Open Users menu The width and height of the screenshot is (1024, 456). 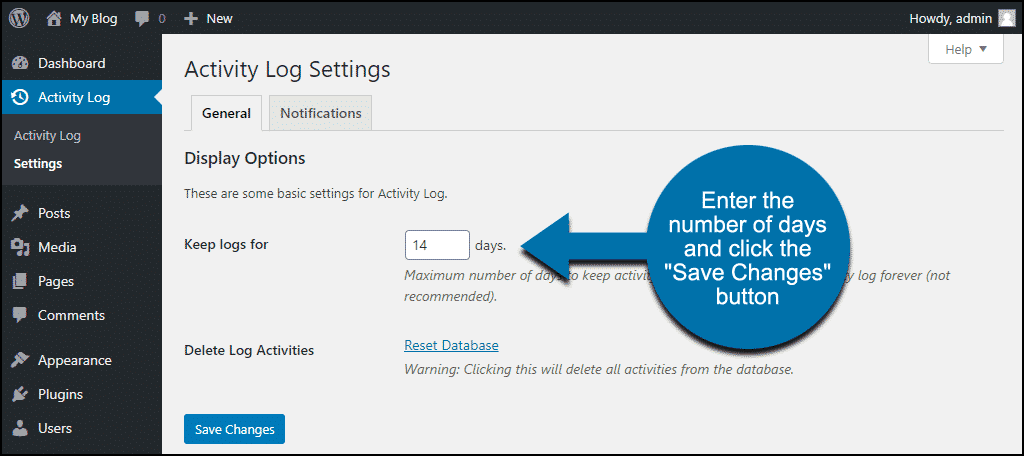coord(81,428)
